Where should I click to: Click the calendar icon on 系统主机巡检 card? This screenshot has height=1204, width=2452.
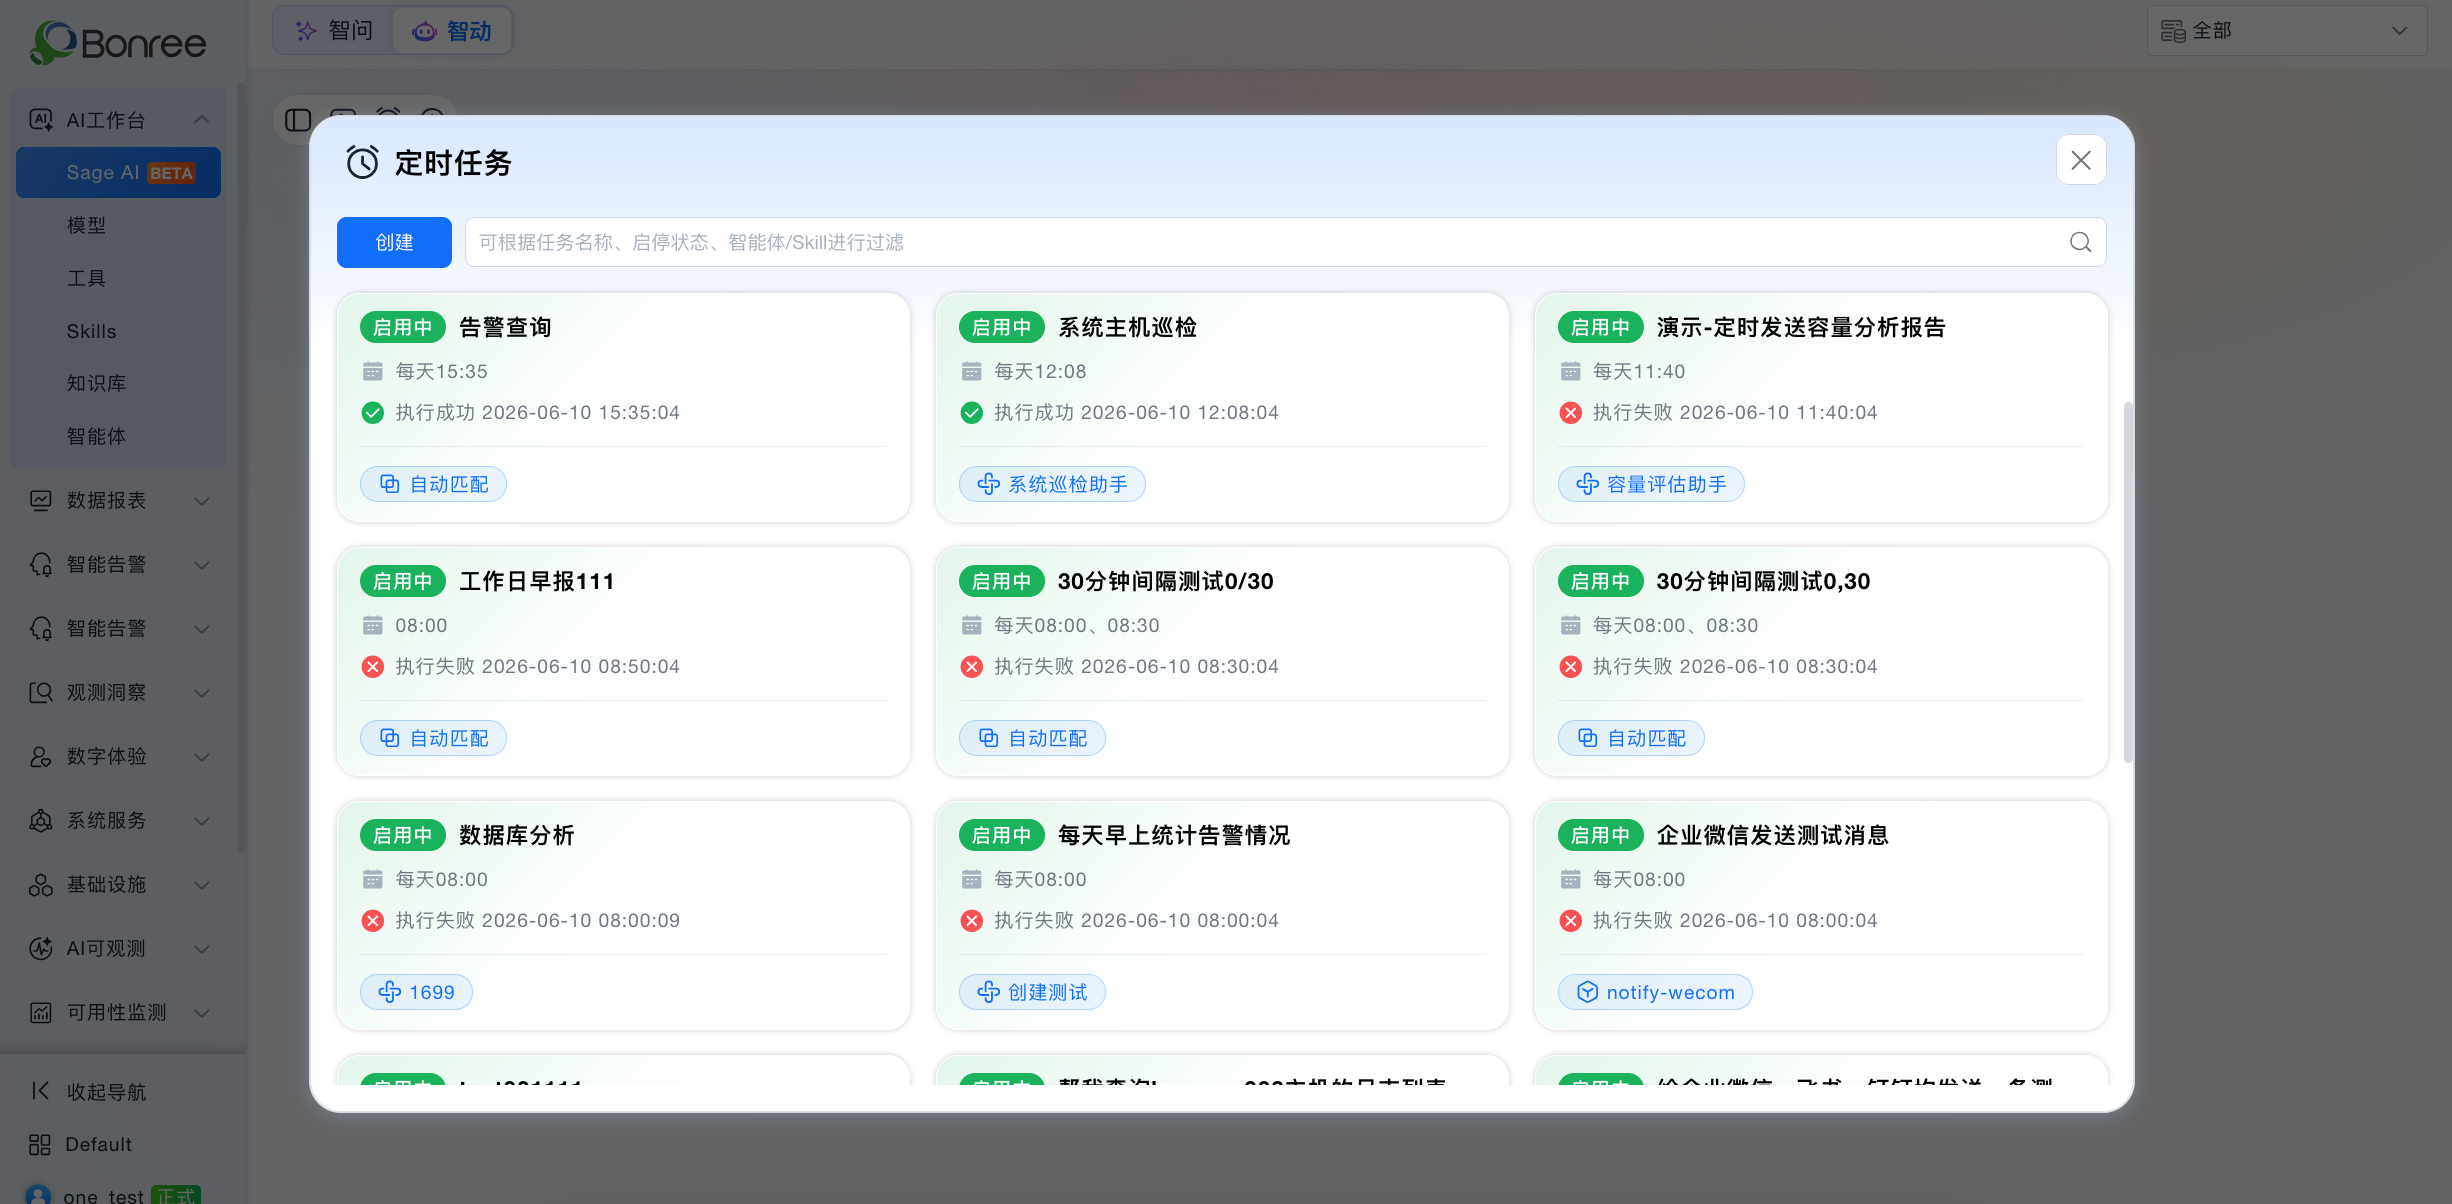(x=972, y=372)
